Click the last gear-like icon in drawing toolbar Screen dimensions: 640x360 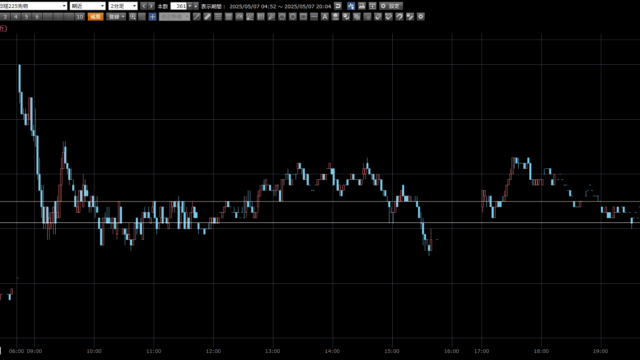pyautogui.click(x=420, y=17)
